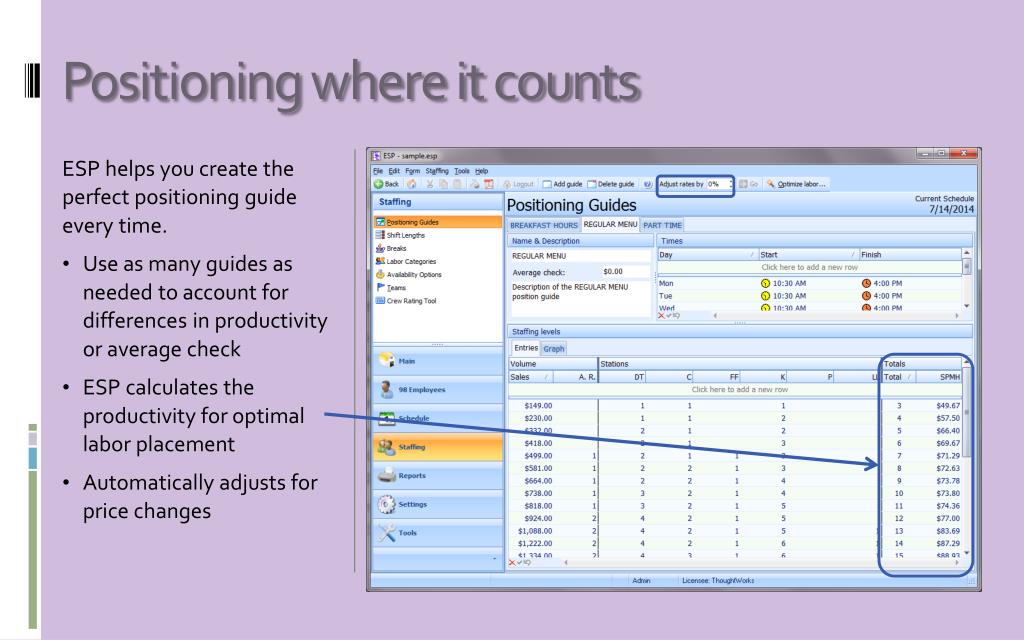Select Positioning Guides in Staffing list
This screenshot has height=640, width=1024.
[438, 222]
